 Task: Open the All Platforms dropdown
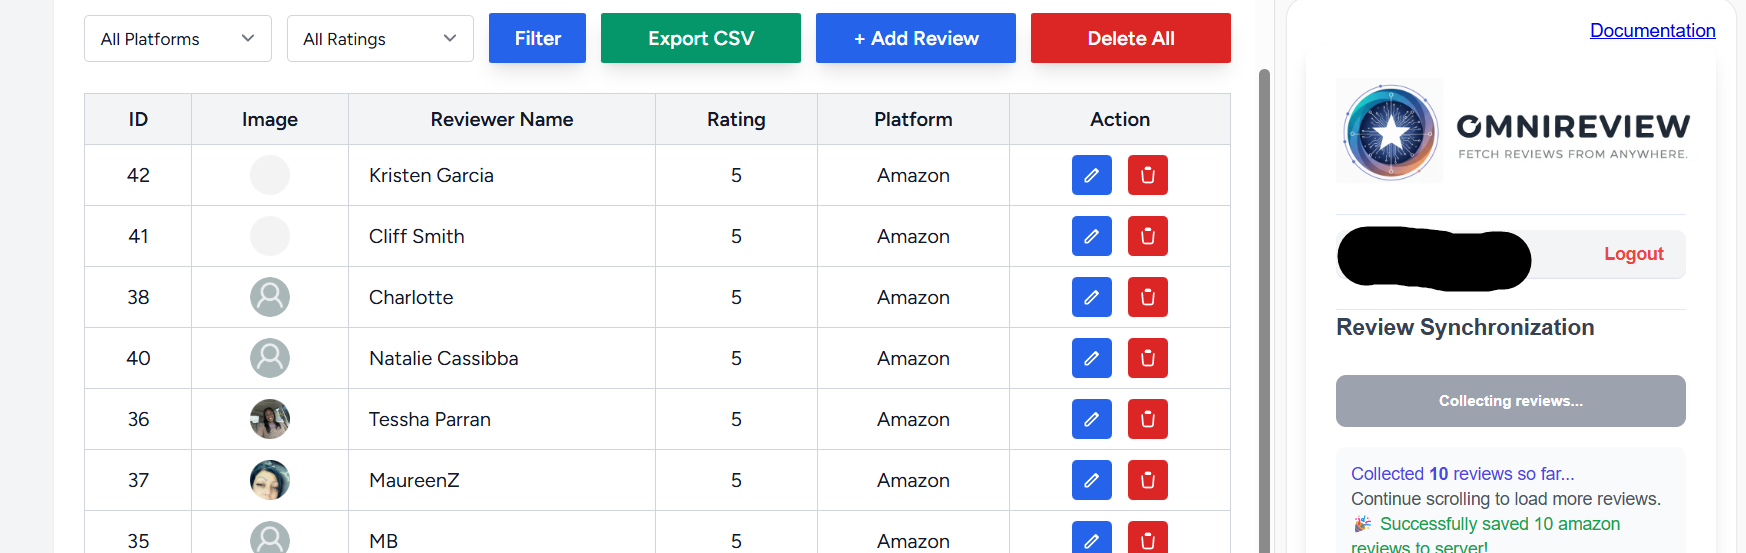pos(177,39)
